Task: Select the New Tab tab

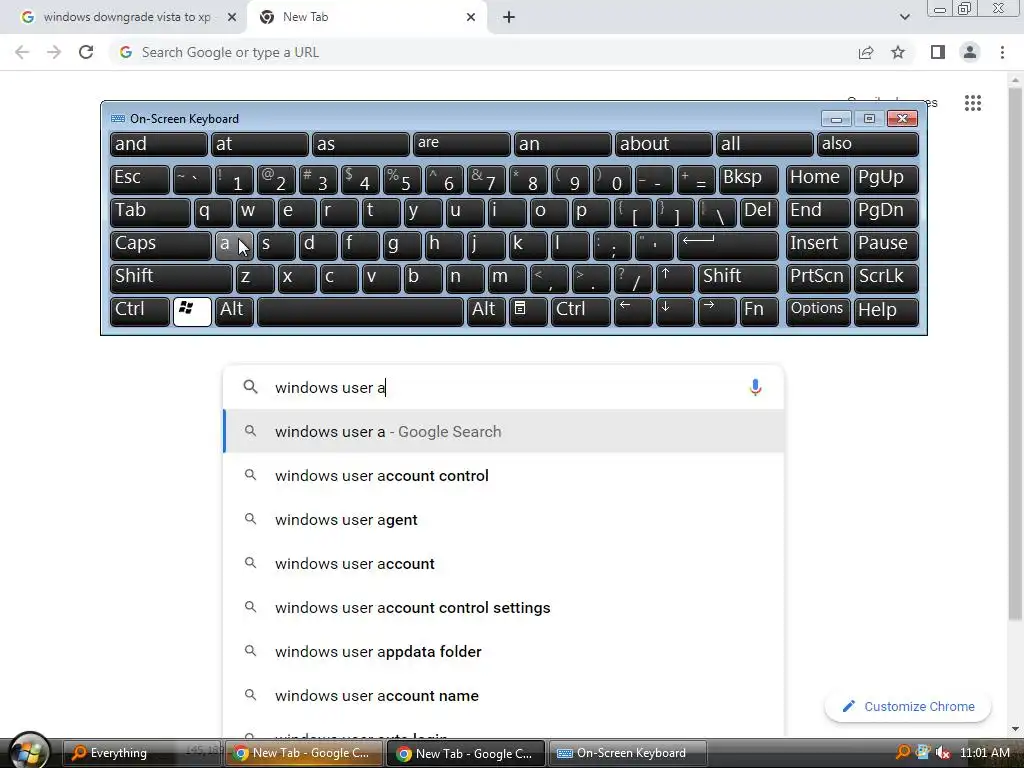Action: coord(366,17)
